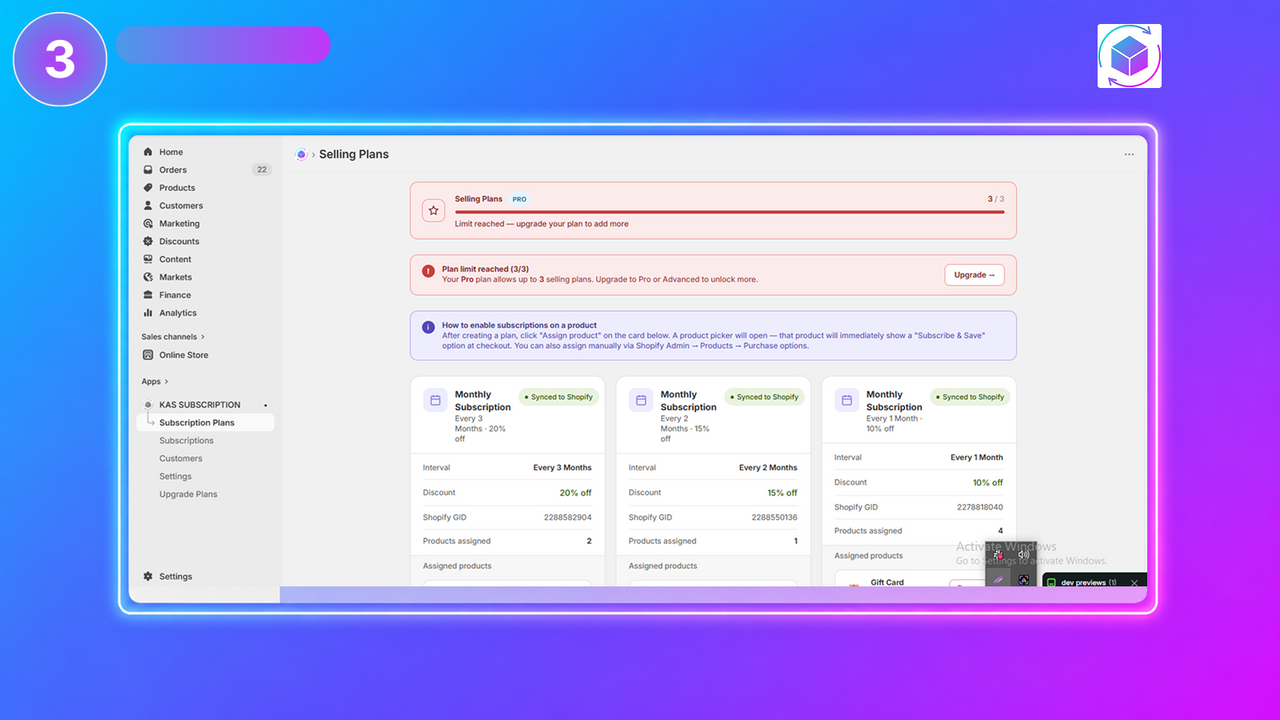
Task: Click Shopify GID value 2278818040
Action: [x=980, y=507]
